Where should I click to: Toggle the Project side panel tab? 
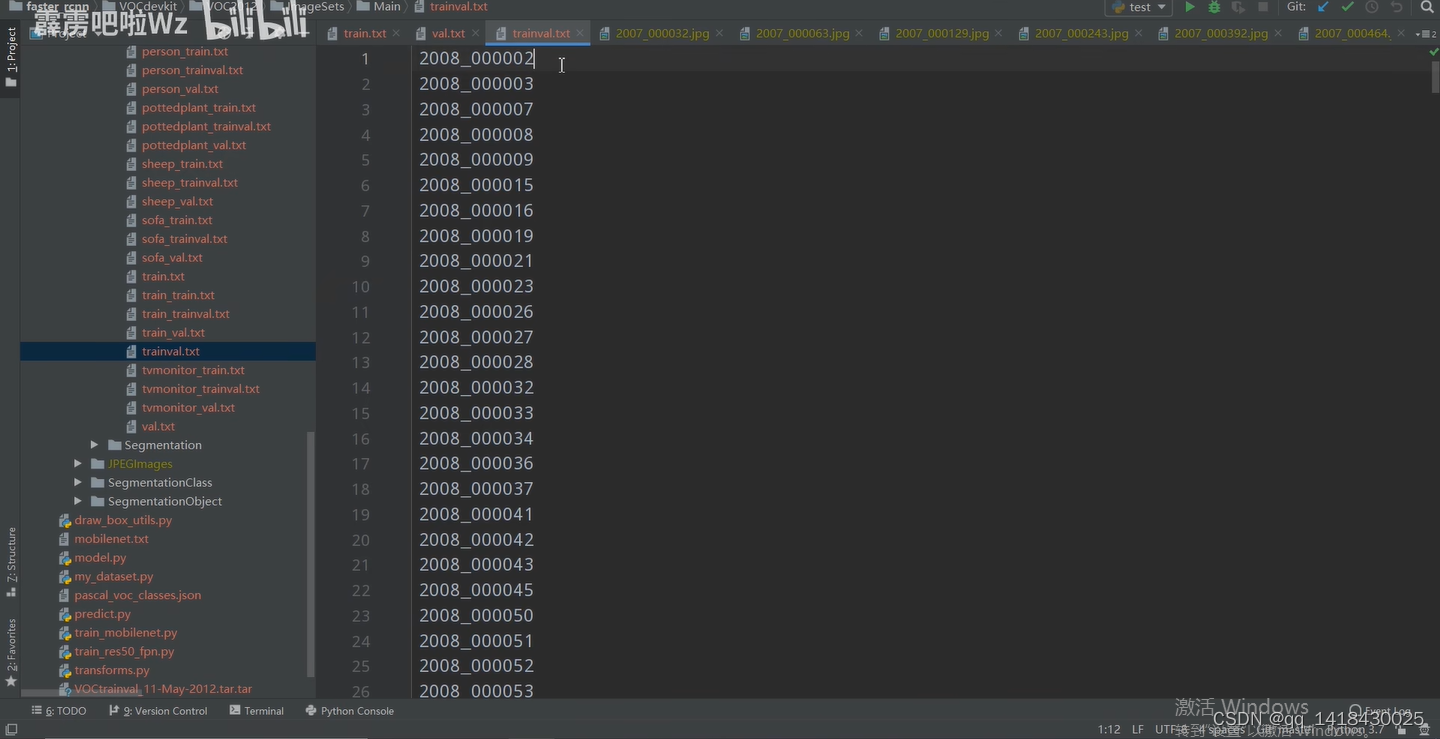[x=11, y=57]
